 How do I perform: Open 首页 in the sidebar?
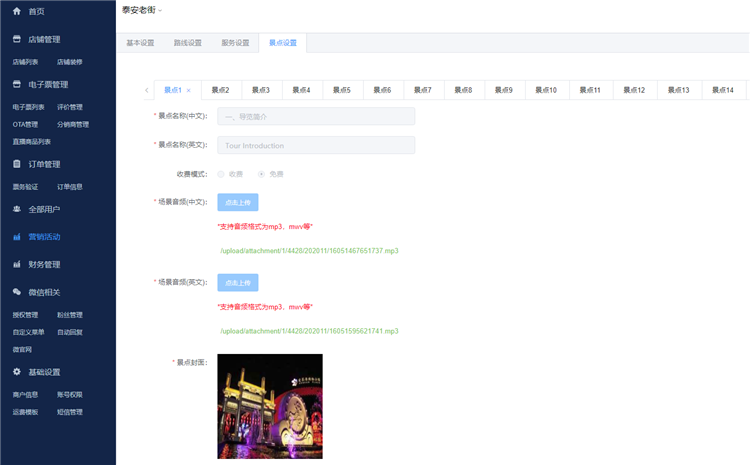pyautogui.click(x=36, y=11)
